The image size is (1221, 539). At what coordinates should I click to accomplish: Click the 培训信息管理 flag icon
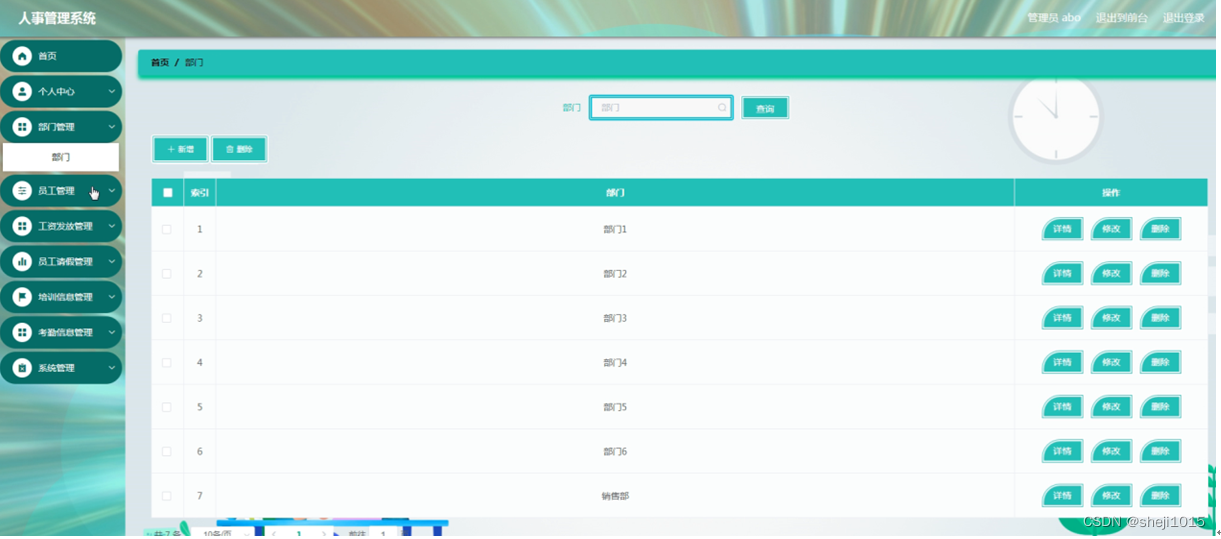(x=22, y=297)
